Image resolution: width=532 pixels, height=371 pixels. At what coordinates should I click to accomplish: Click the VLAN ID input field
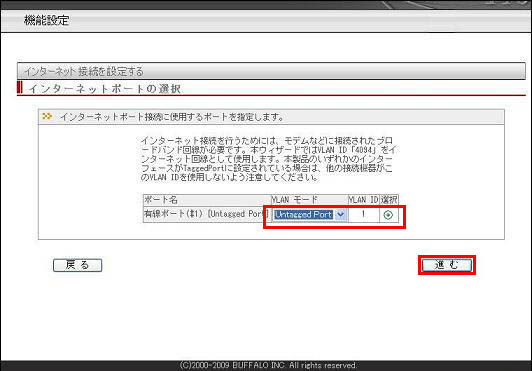click(x=363, y=214)
